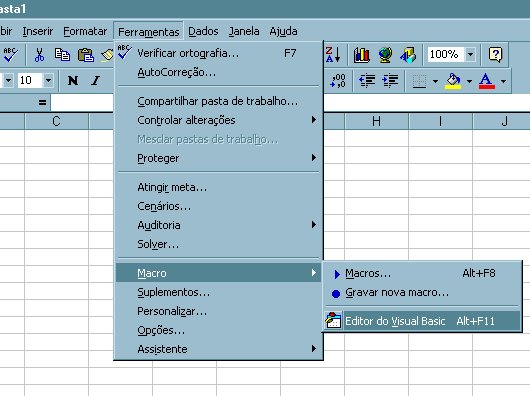Click the Increase Indent icon

(390, 81)
